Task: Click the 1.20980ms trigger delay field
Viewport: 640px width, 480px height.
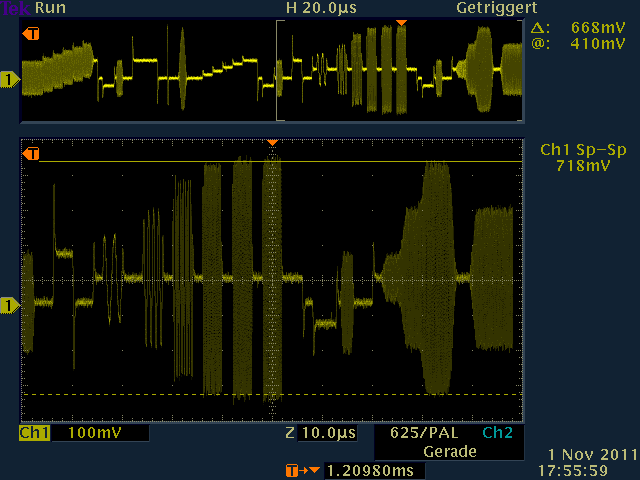Action: point(370,470)
